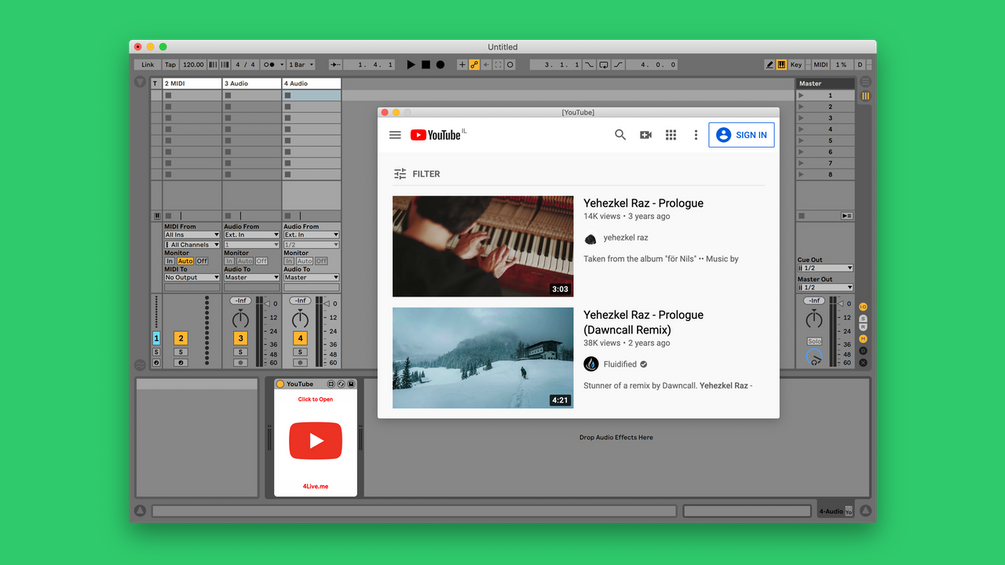This screenshot has width=1005, height=565.
Task: Select the Master track header
Action: point(825,83)
